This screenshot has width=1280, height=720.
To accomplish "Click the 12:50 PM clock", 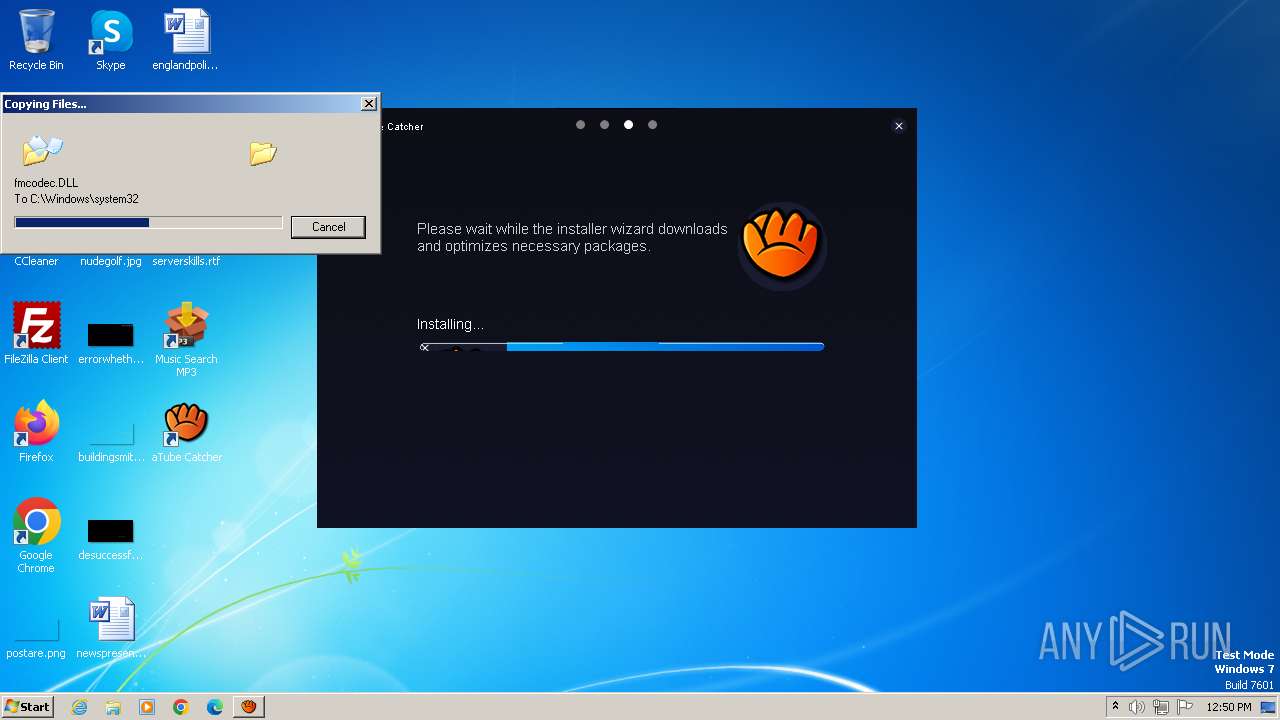I will [1229, 707].
